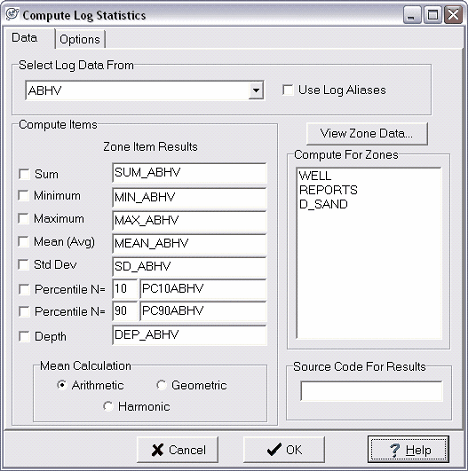Click the Compute Log Statistics title bar icon
470x473 pixels.
click(x=13, y=14)
